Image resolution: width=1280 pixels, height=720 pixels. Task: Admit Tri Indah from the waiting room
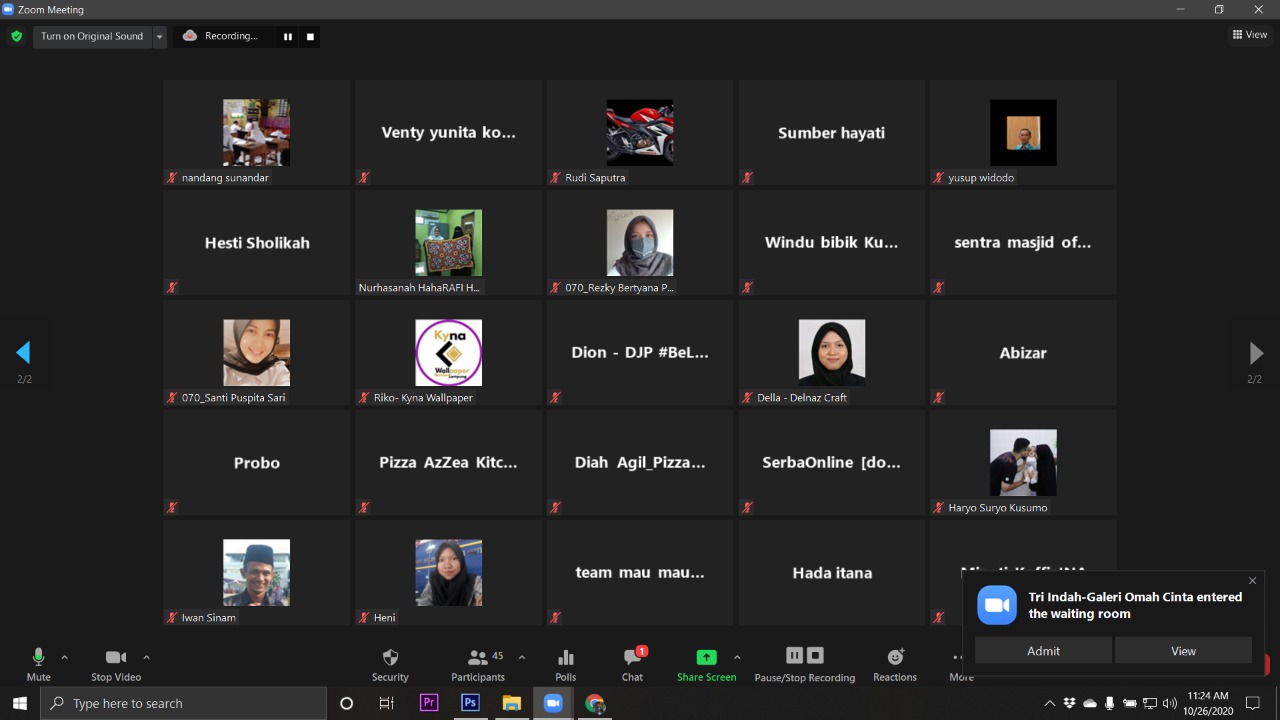[x=1043, y=650]
